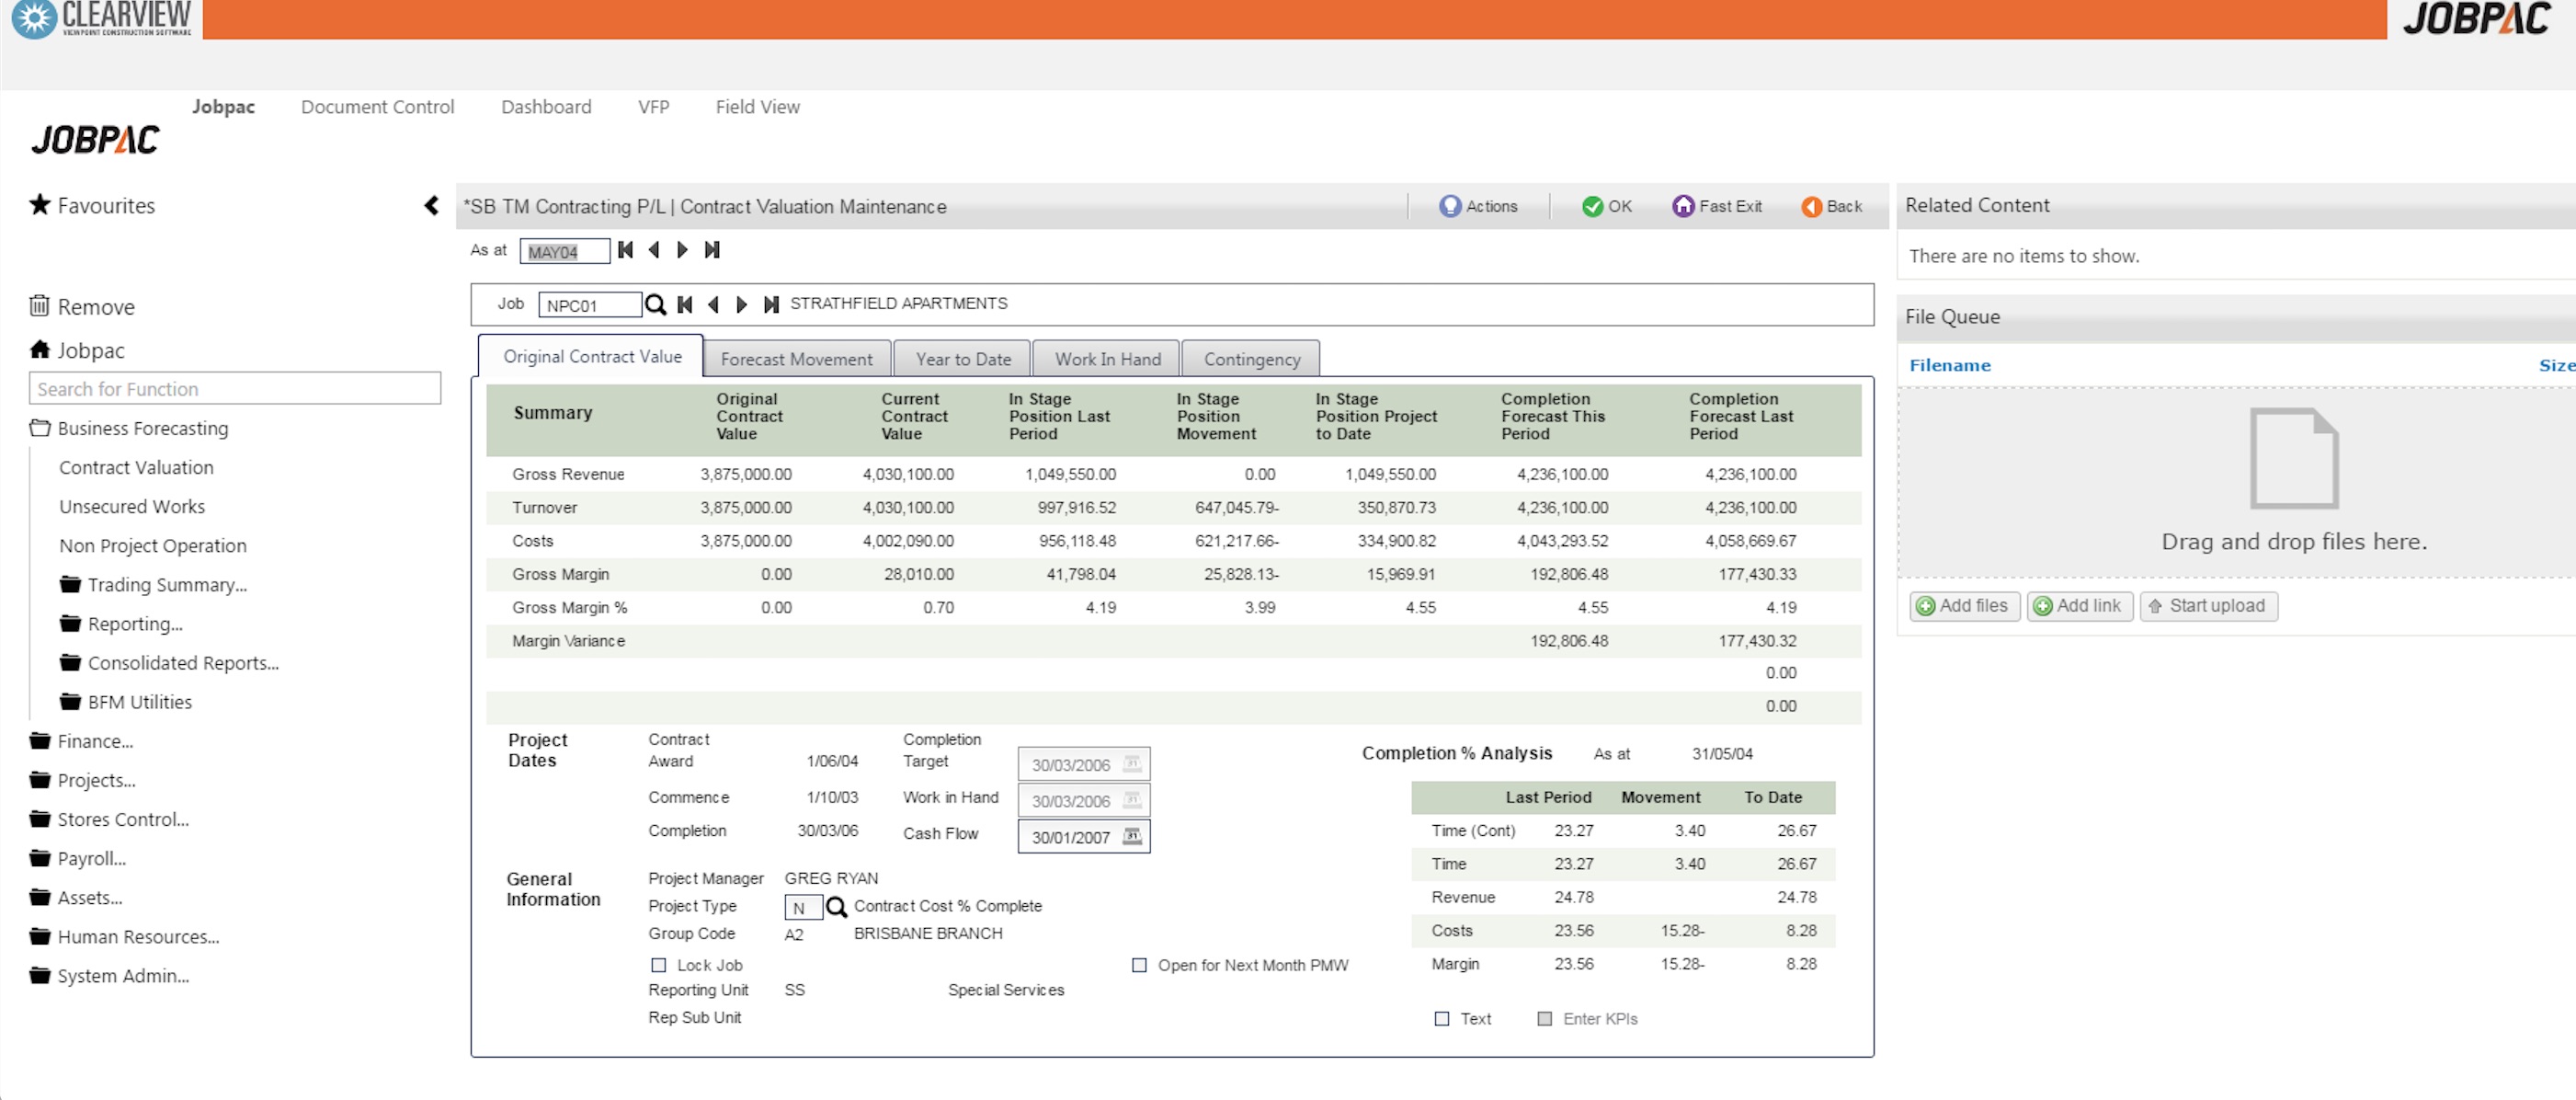Open the Cash Flow date calendar
Image resolution: width=2576 pixels, height=1100 pixels.
[x=1132, y=837]
